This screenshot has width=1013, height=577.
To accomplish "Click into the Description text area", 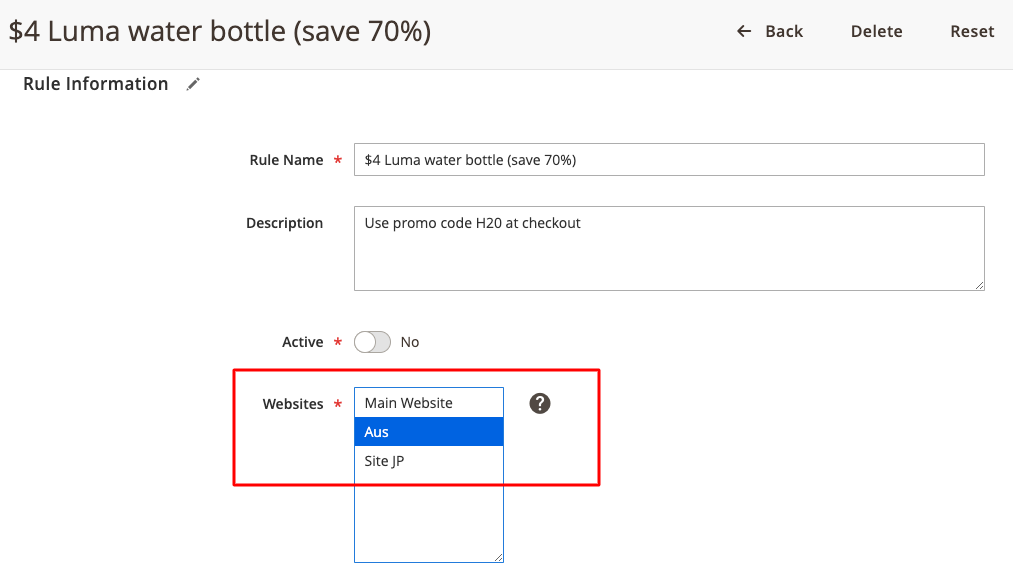I will [668, 248].
